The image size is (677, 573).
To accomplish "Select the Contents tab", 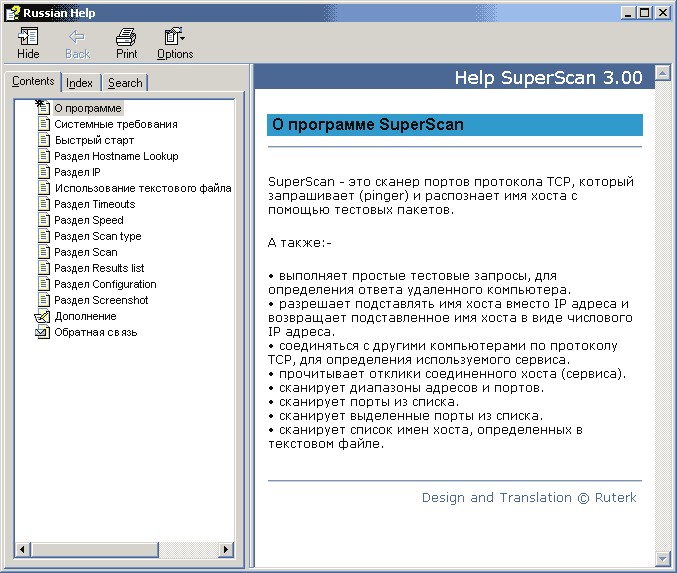I will tap(33, 82).
